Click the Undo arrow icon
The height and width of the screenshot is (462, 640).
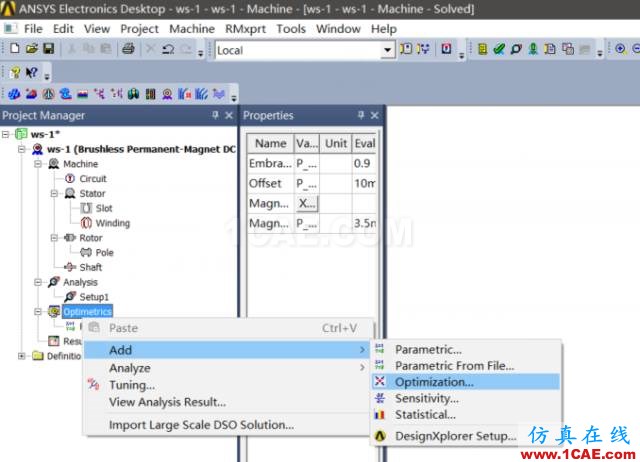click(168, 49)
